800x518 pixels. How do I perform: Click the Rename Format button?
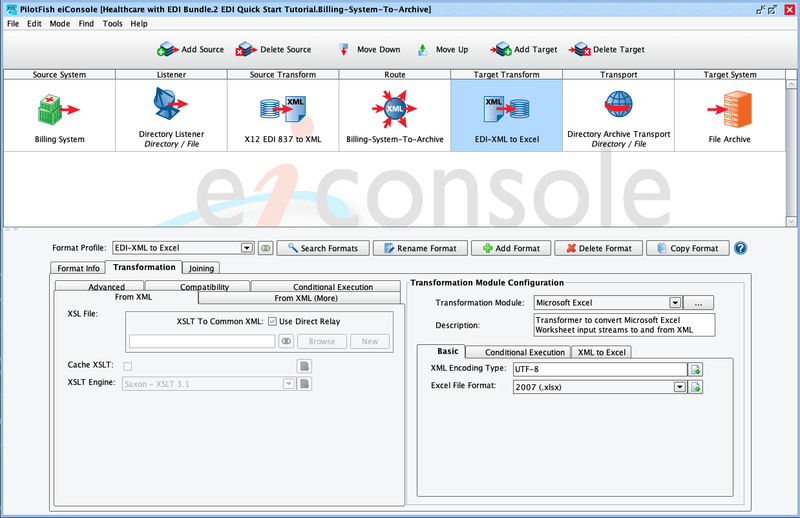coord(420,248)
